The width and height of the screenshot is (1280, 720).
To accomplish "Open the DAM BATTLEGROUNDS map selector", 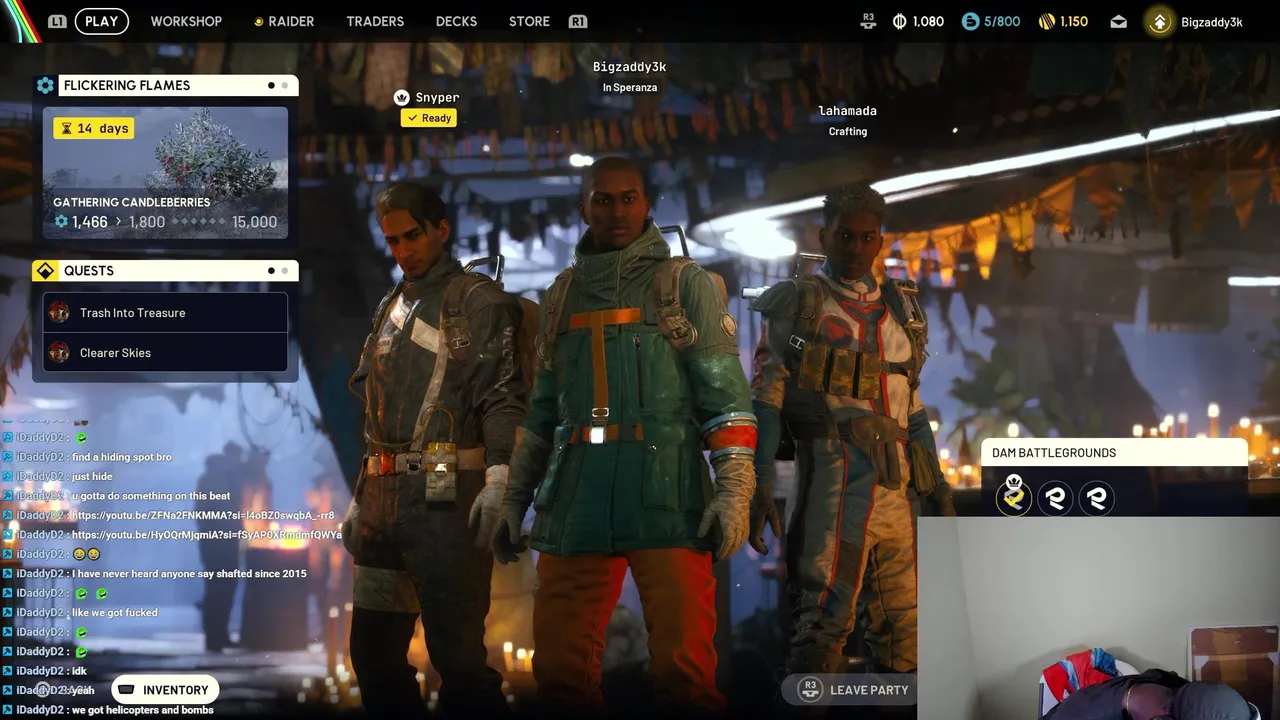I will click(x=1114, y=453).
